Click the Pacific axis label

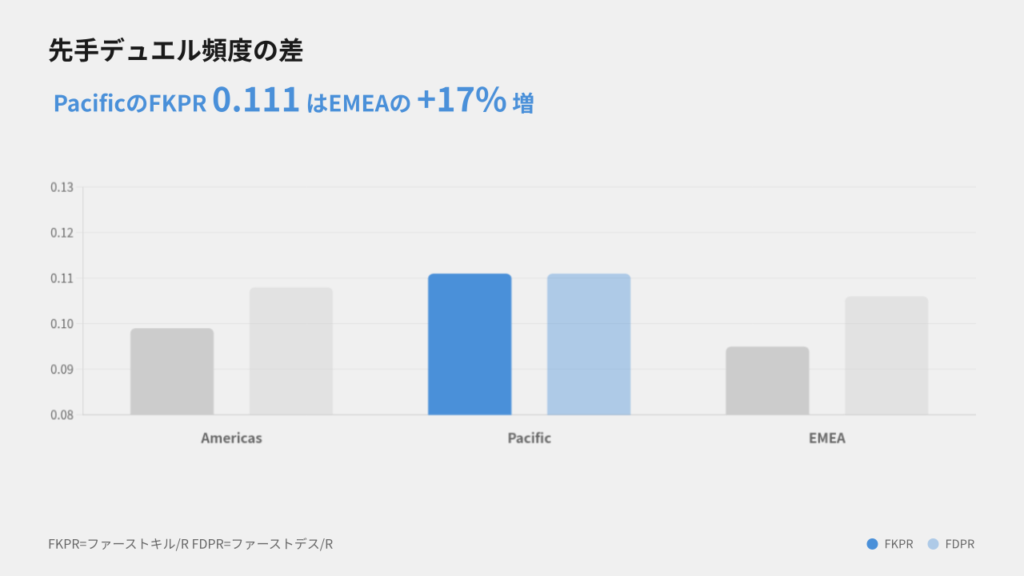point(529,438)
